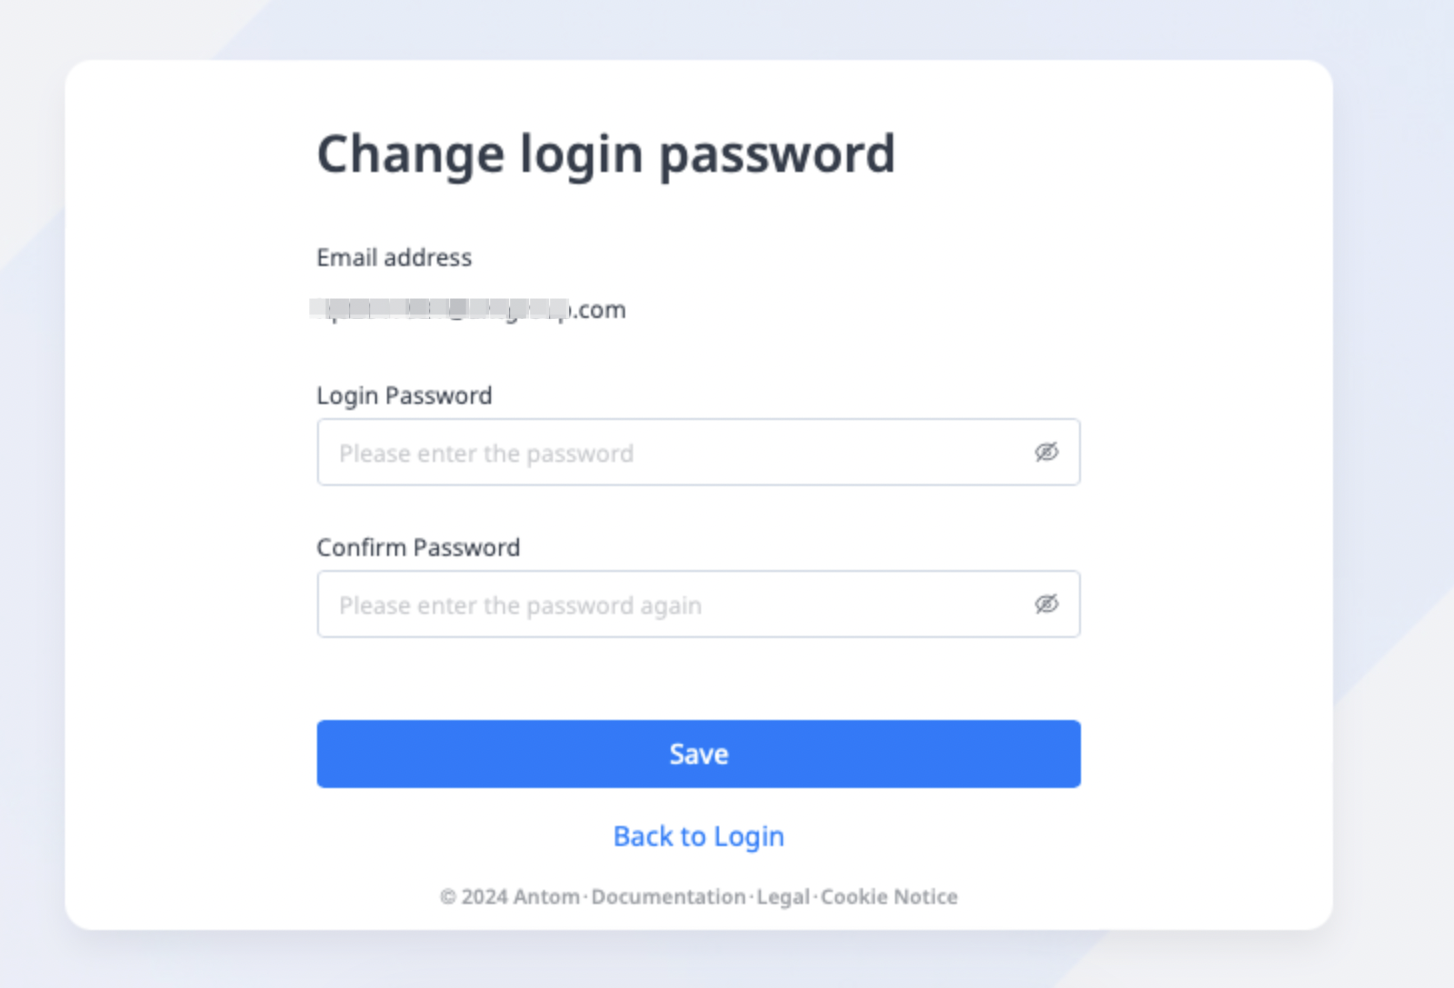Select the blurred email address text
Screen dimensions: 1454x988
coord(440,309)
